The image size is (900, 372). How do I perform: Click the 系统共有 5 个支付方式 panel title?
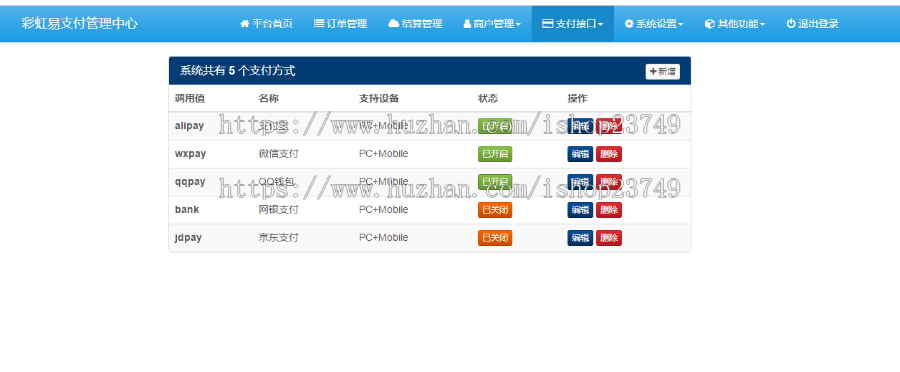(238, 71)
